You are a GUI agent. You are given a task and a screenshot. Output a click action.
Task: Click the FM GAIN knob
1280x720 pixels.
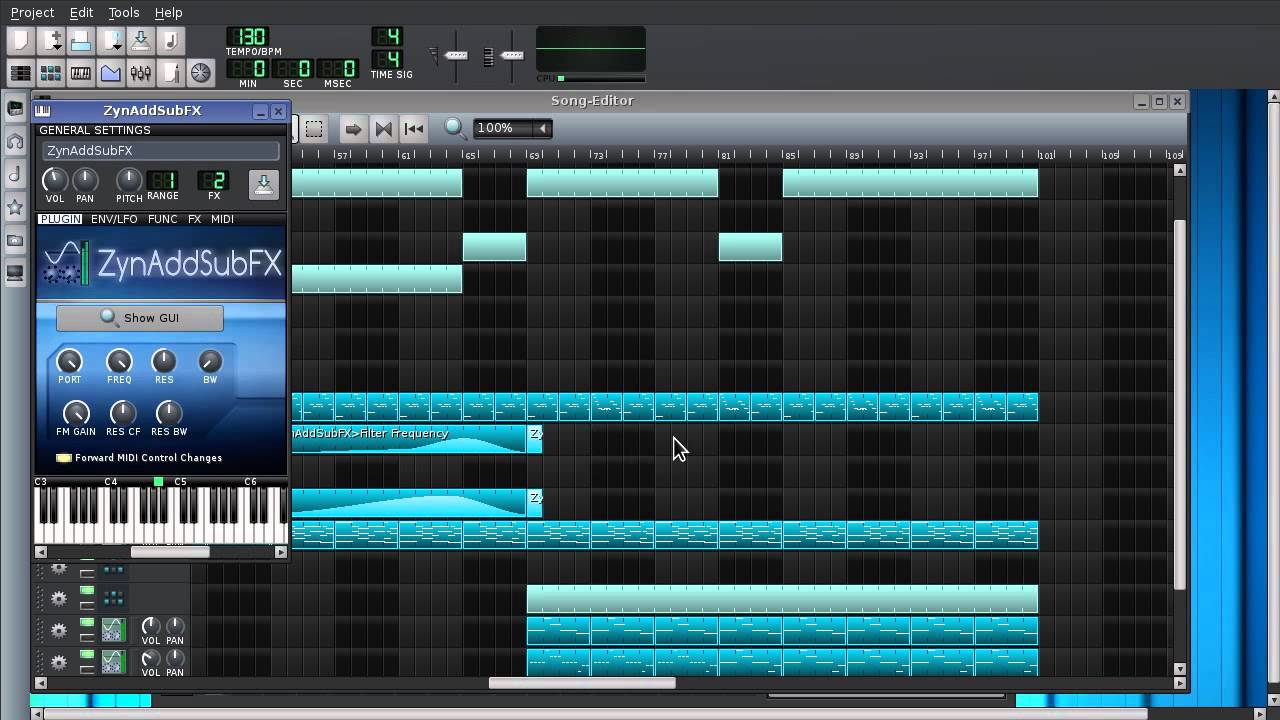[x=76, y=413]
